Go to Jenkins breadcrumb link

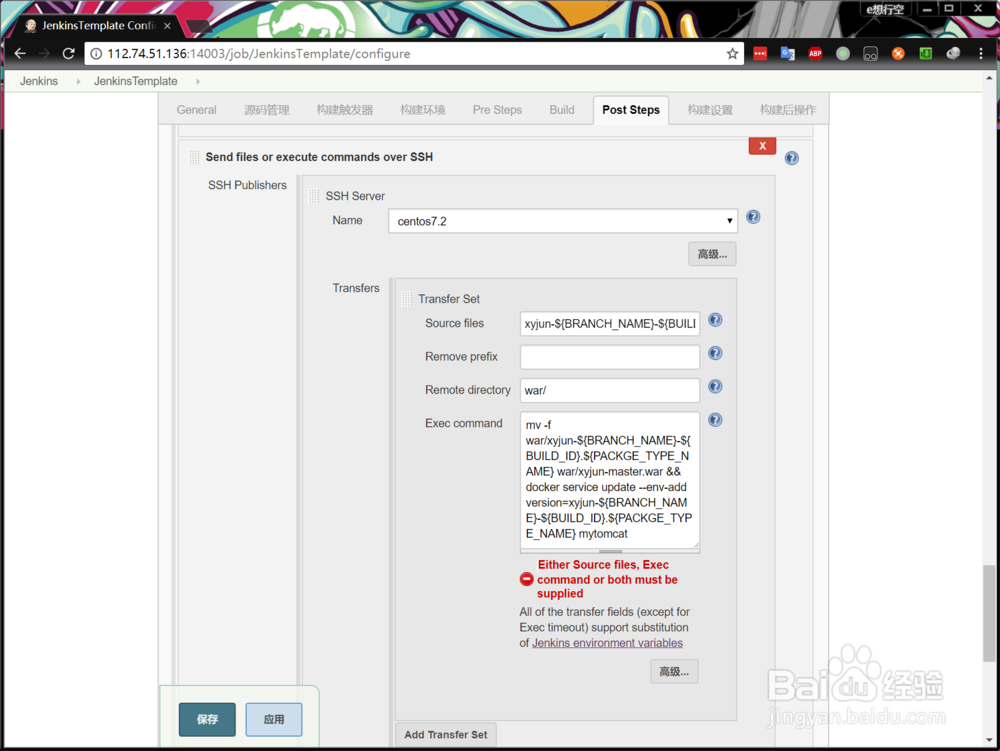point(39,81)
